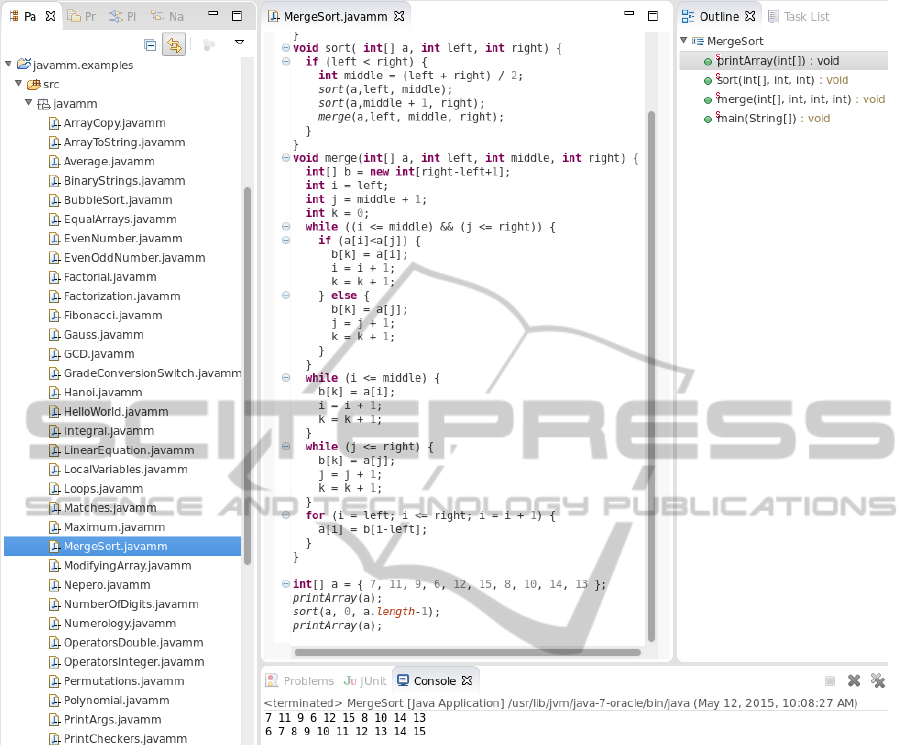The height and width of the screenshot is (745, 913).
Task: Collapse the javamm.examples project node
Action: 9,65
